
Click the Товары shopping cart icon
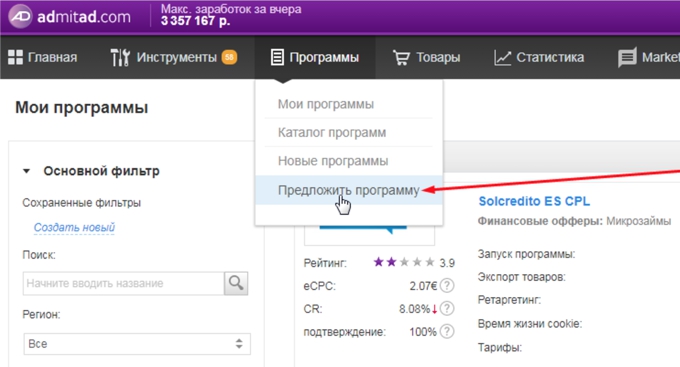tap(401, 57)
